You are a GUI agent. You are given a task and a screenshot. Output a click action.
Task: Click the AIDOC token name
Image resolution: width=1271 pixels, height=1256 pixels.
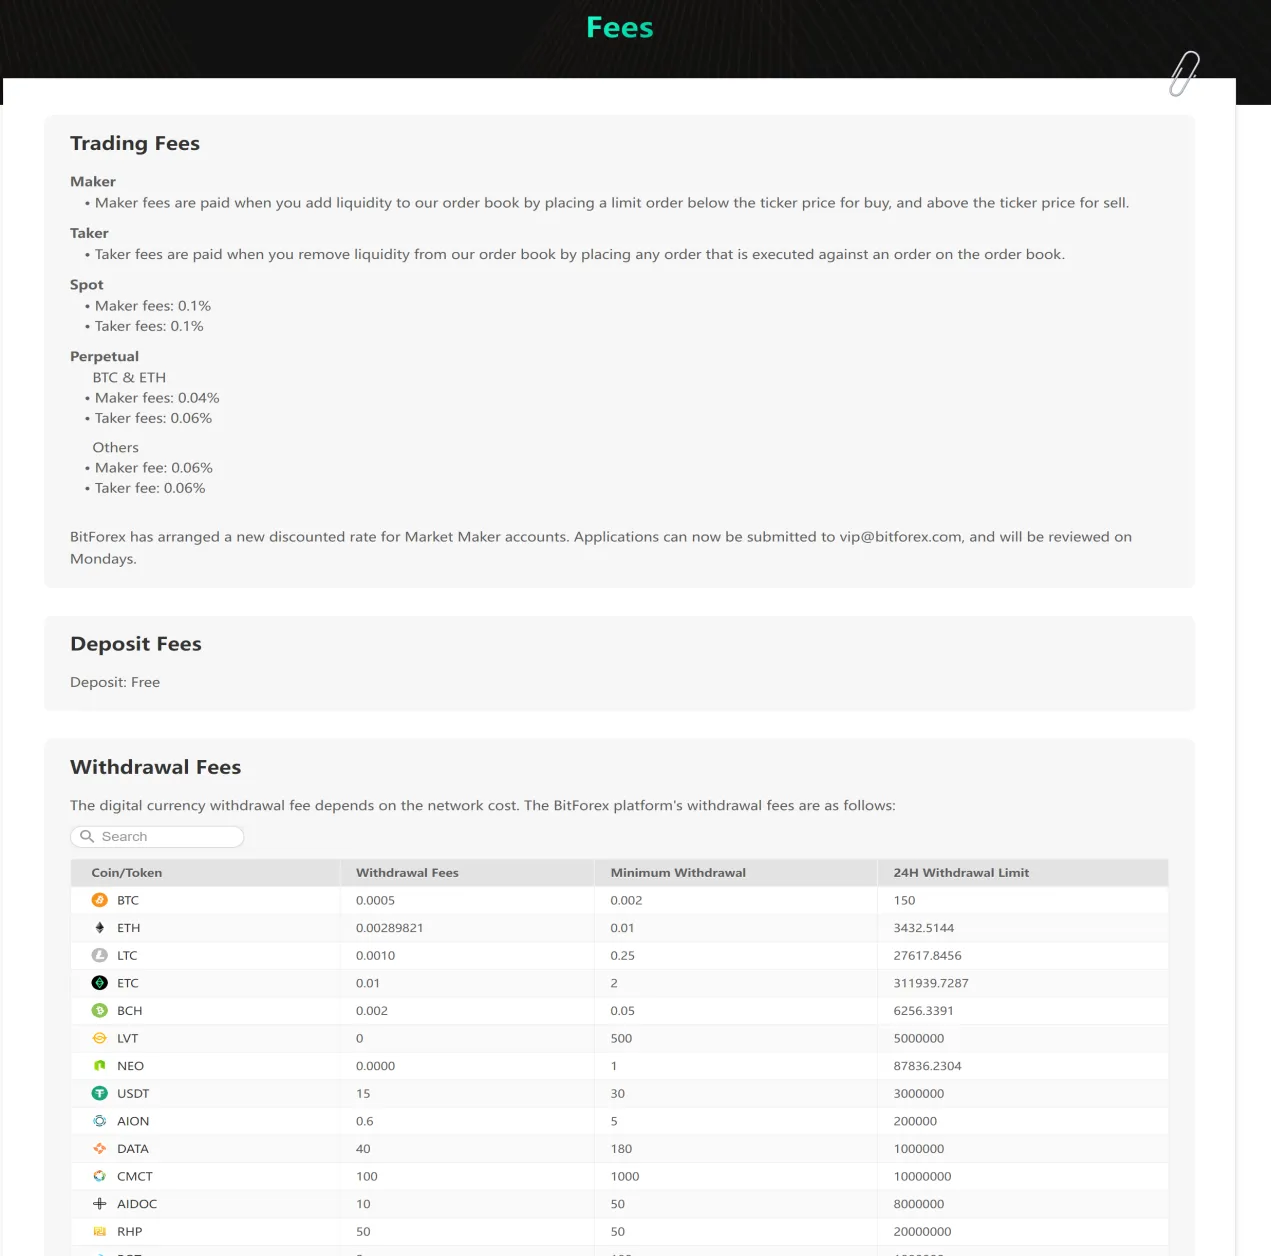(137, 1204)
